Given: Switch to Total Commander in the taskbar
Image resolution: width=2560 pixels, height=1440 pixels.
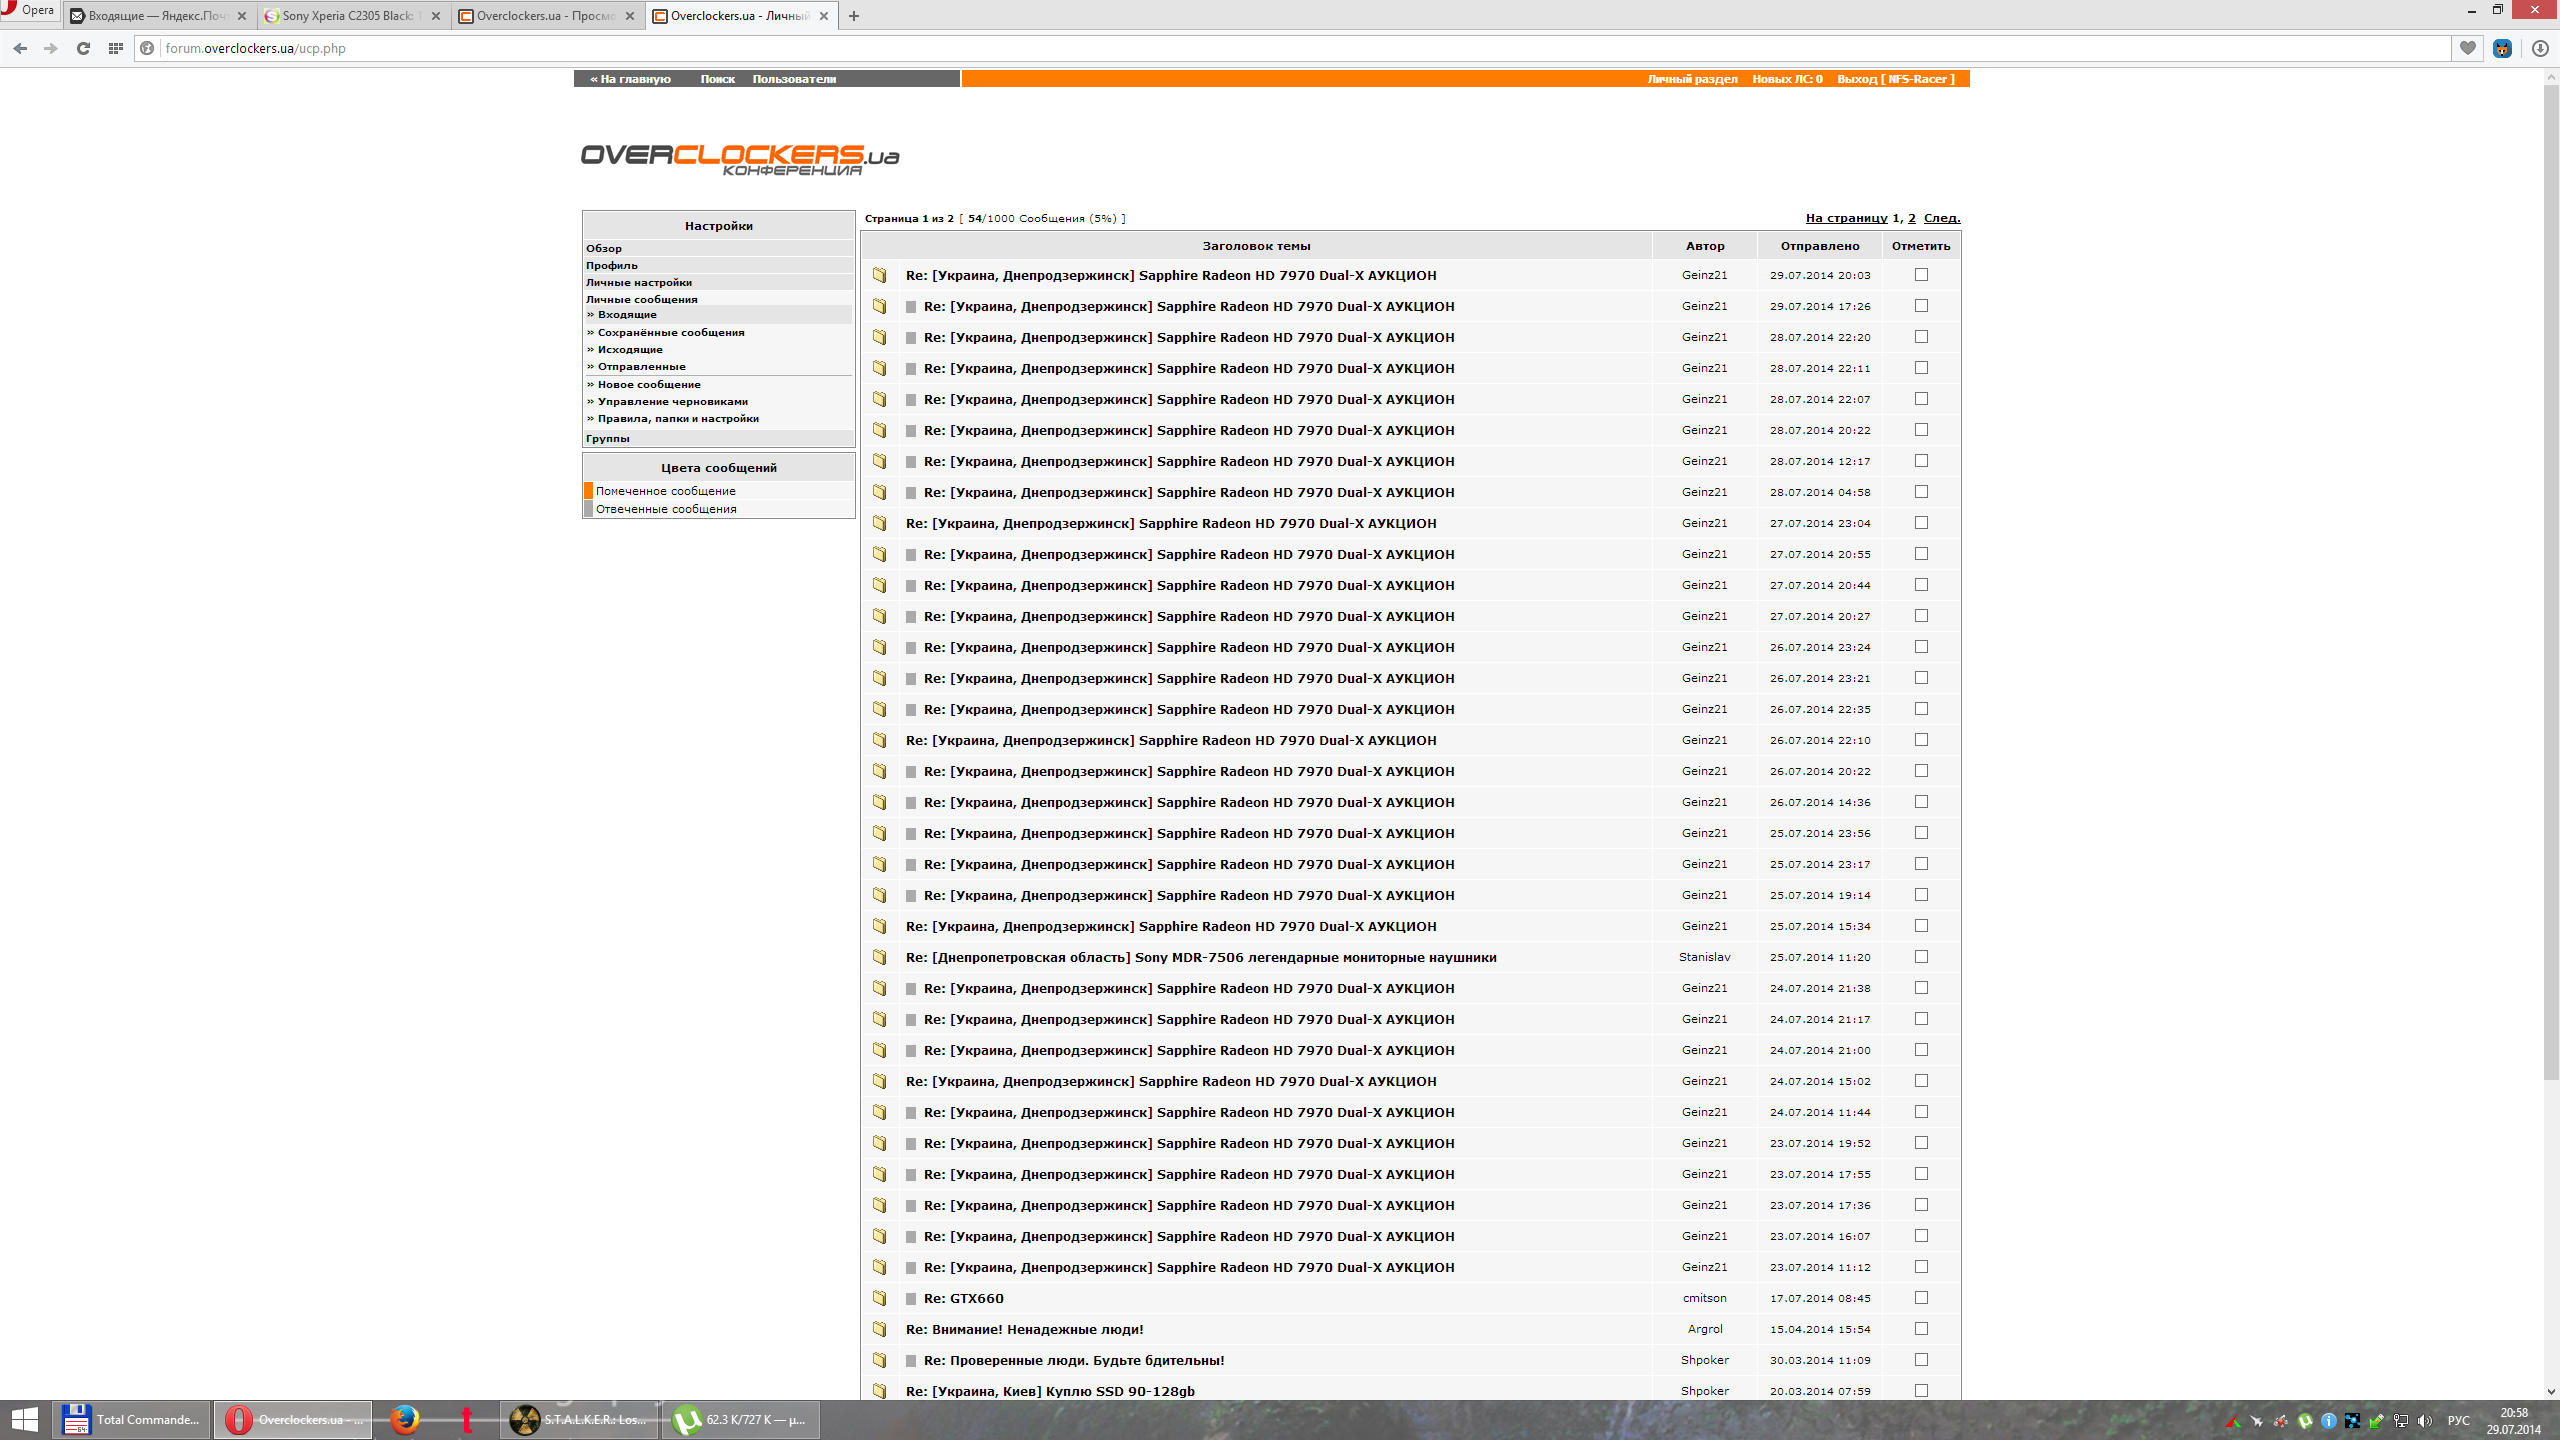Looking at the screenshot, I should click(x=131, y=1420).
